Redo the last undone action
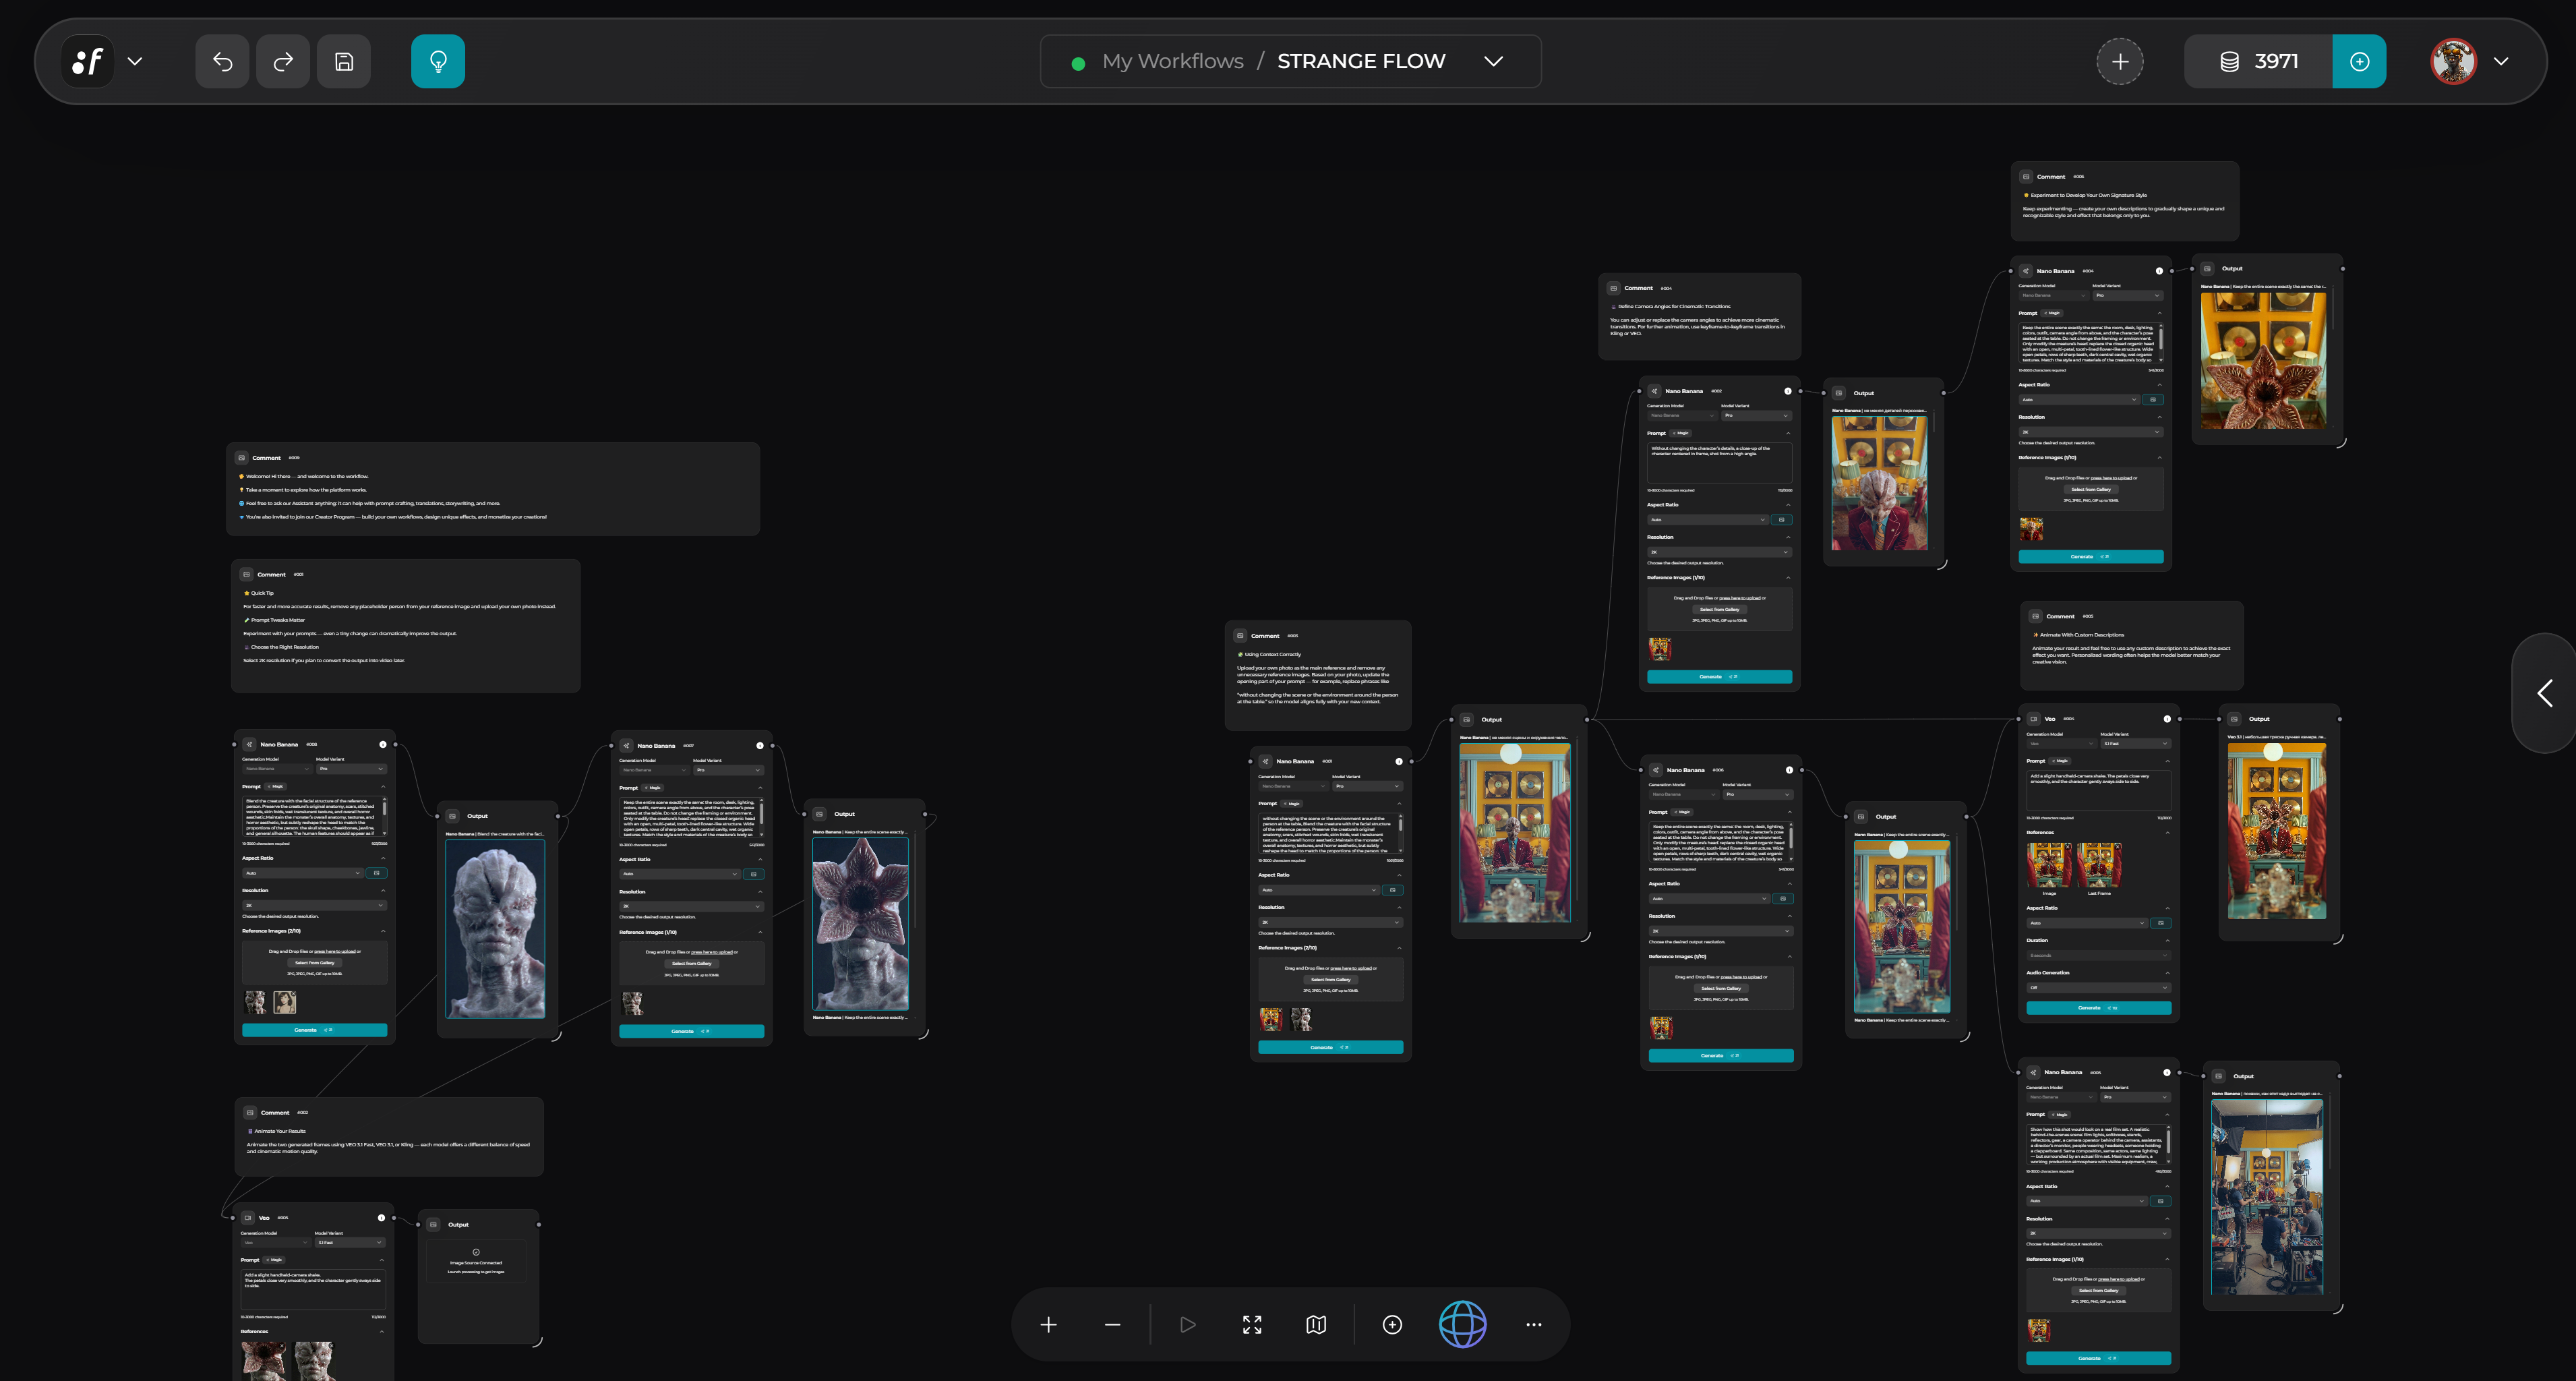 (x=283, y=61)
